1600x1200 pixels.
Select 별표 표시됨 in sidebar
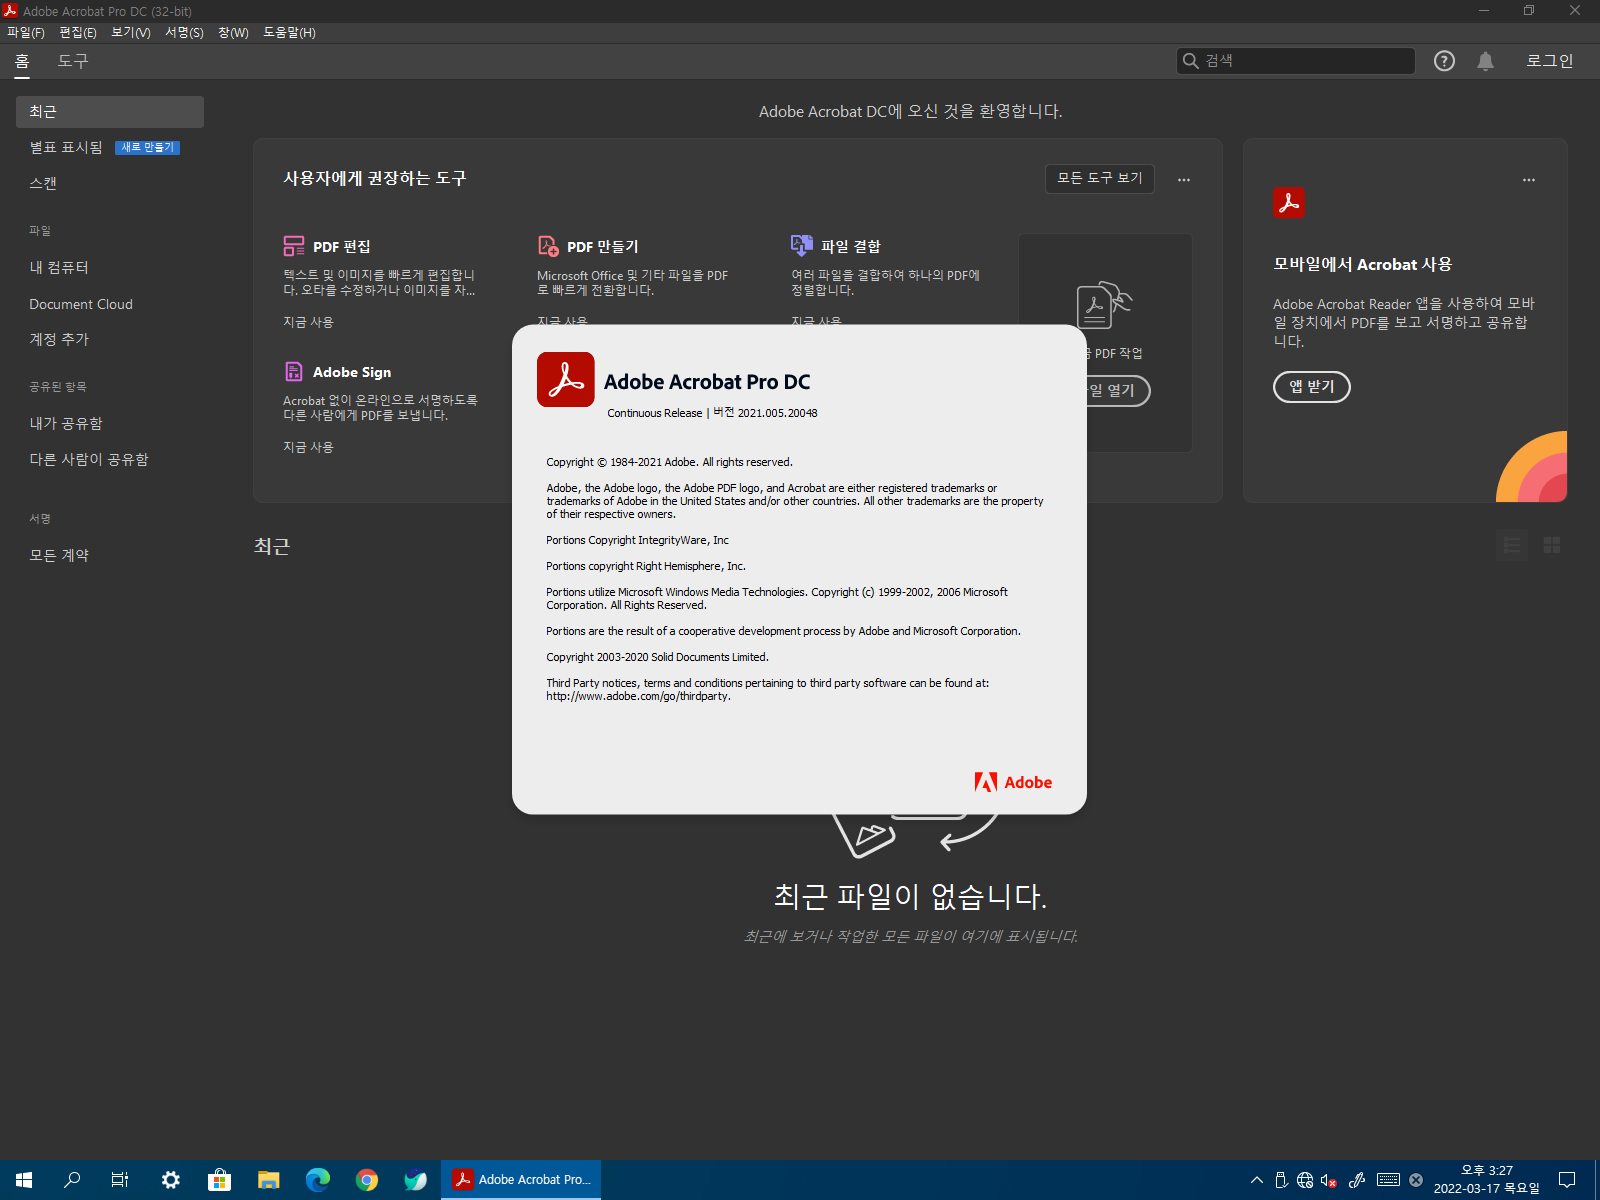pyautogui.click(x=66, y=147)
